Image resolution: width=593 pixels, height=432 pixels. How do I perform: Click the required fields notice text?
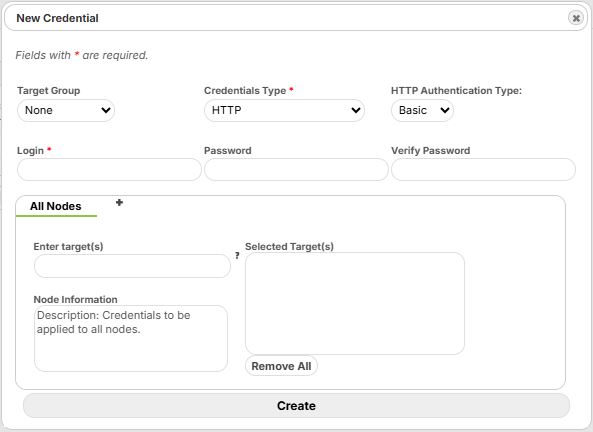[x=82, y=55]
